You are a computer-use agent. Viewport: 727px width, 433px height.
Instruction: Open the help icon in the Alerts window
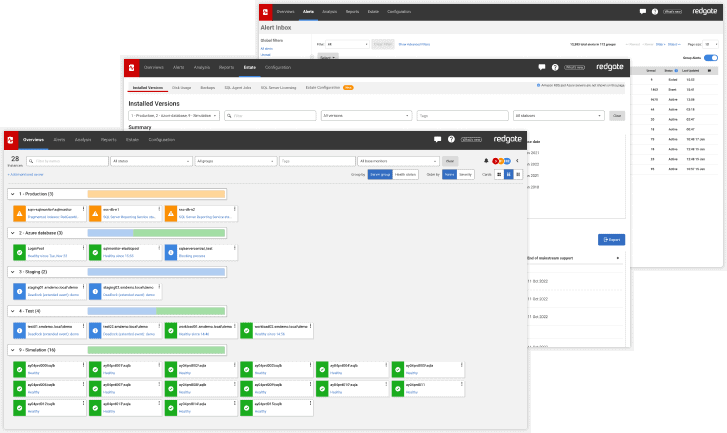(x=655, y=12)
